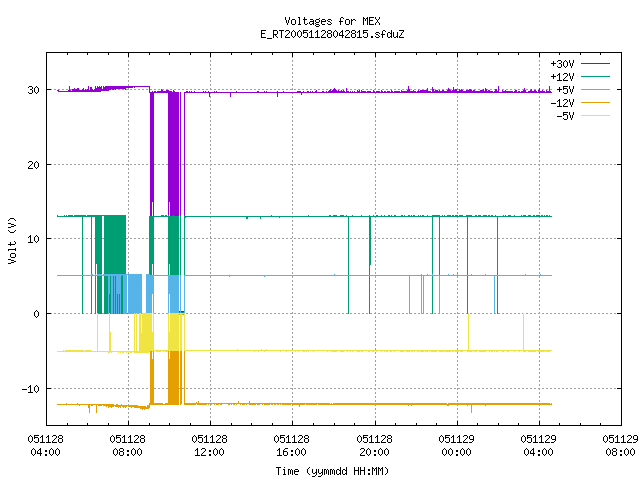Viewport: 640px width, 480px height.
Task: Click the -12V legend label
Action: 562,103
